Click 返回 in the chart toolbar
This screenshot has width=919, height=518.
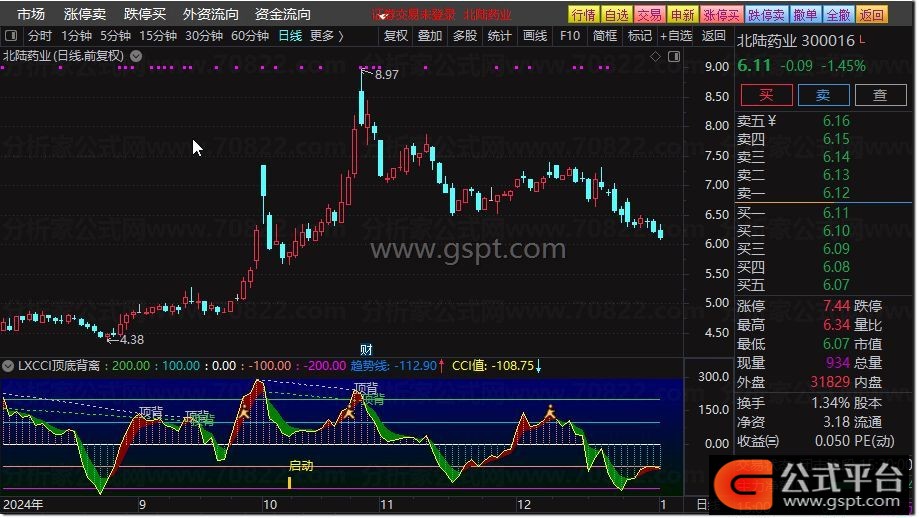tap(713, 36)
